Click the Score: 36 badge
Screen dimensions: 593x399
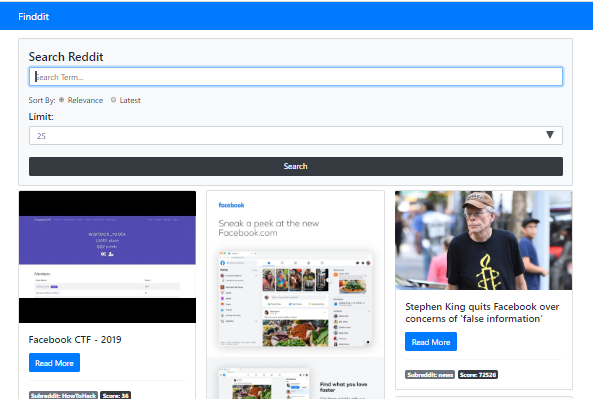[116, 395]
